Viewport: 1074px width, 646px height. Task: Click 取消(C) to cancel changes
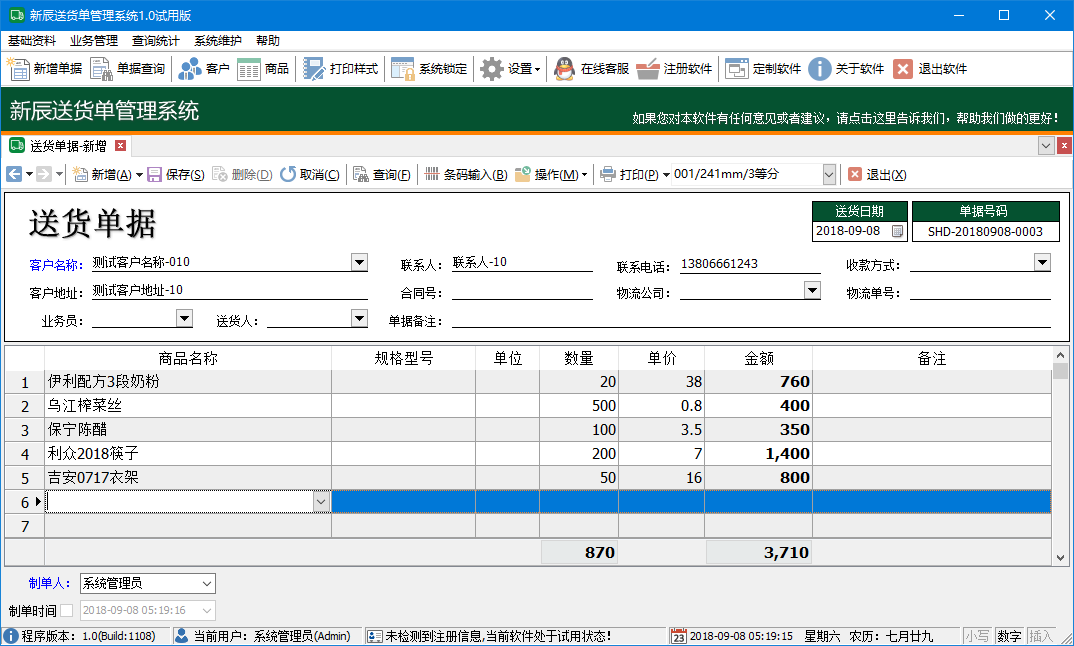click(310, 175)
